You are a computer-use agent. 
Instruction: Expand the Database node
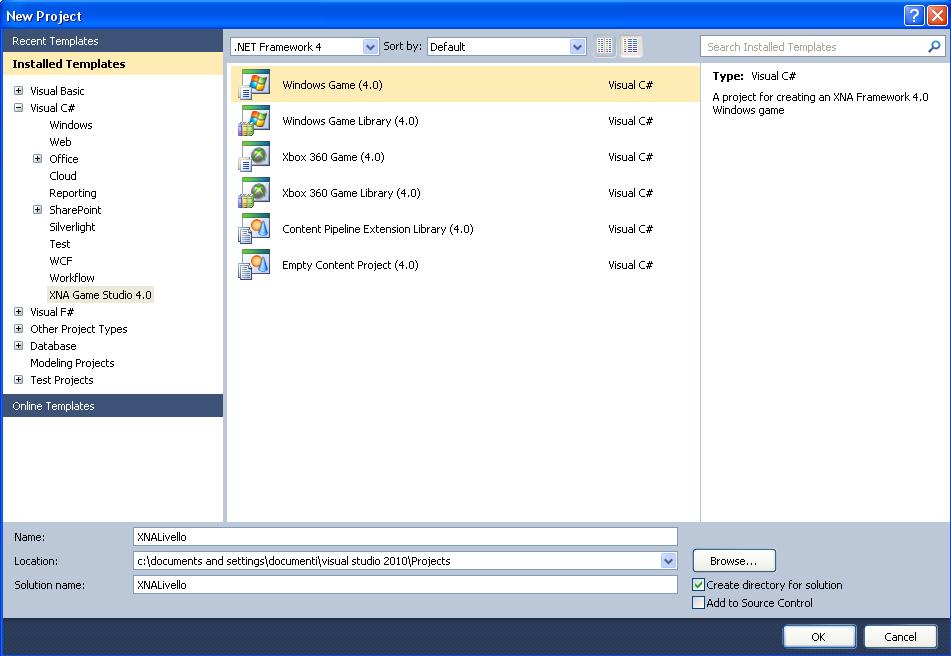pos(19,346)
